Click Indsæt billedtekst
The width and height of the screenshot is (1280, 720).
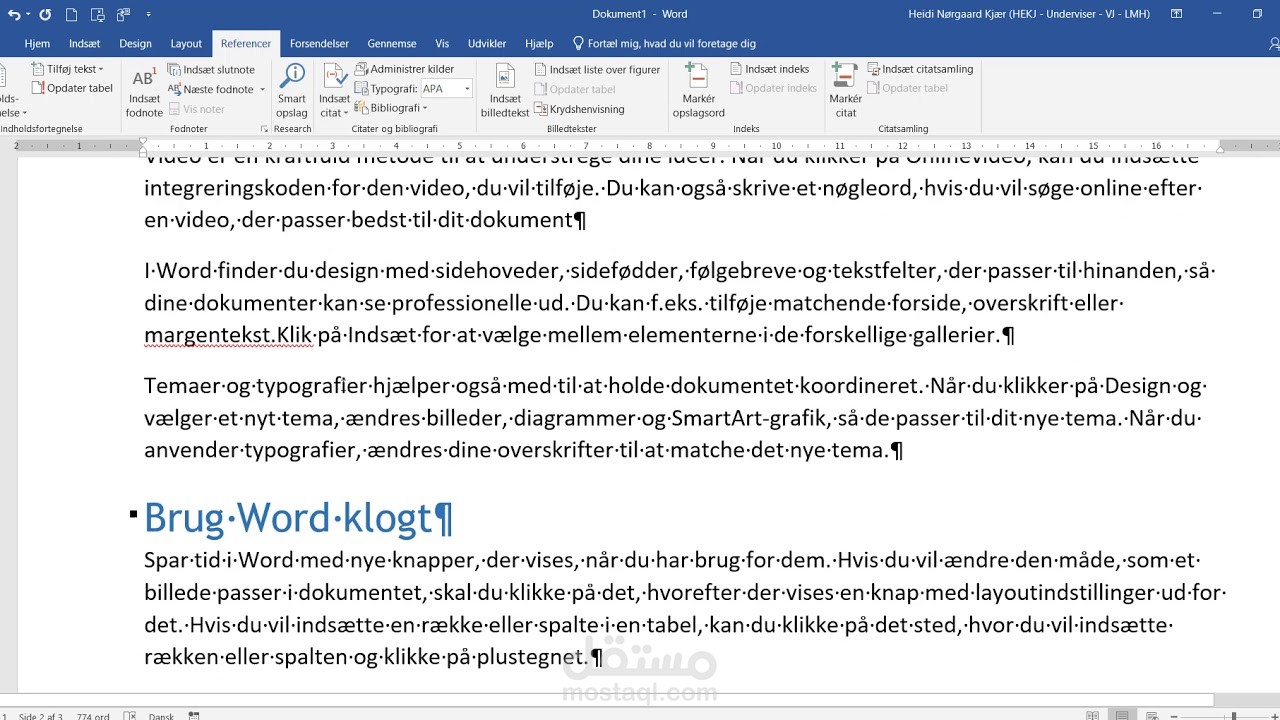coord(505,90)
